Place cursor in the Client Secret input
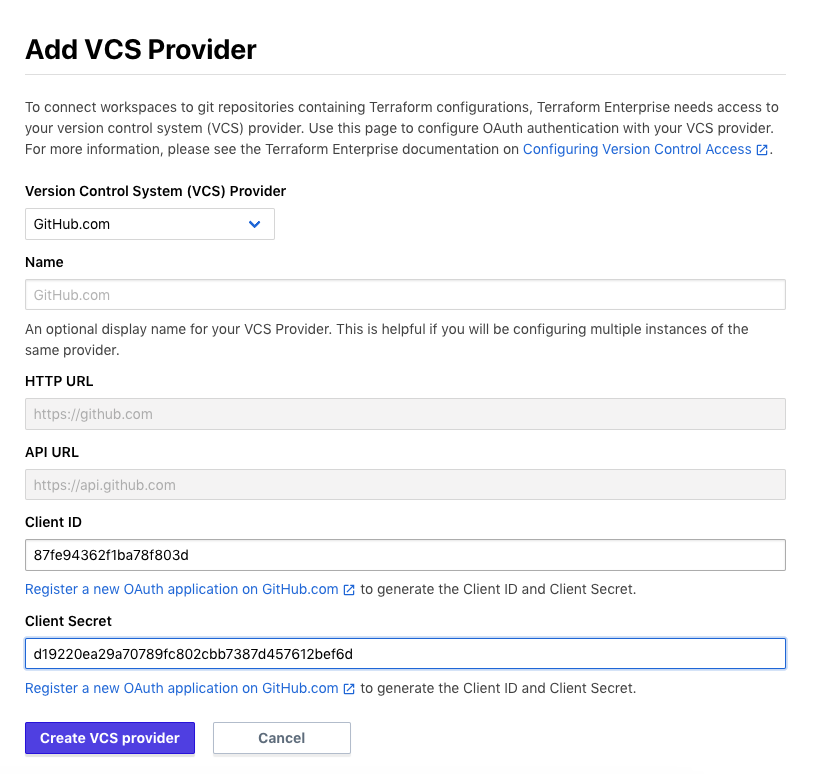 click(x=405, y=654)
